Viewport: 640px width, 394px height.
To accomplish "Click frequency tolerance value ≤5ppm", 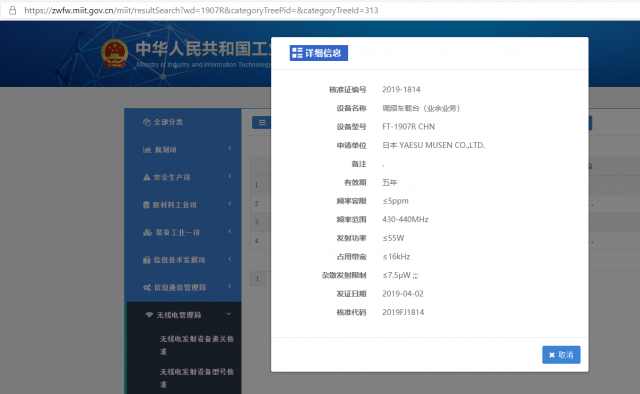I will 396,201.
